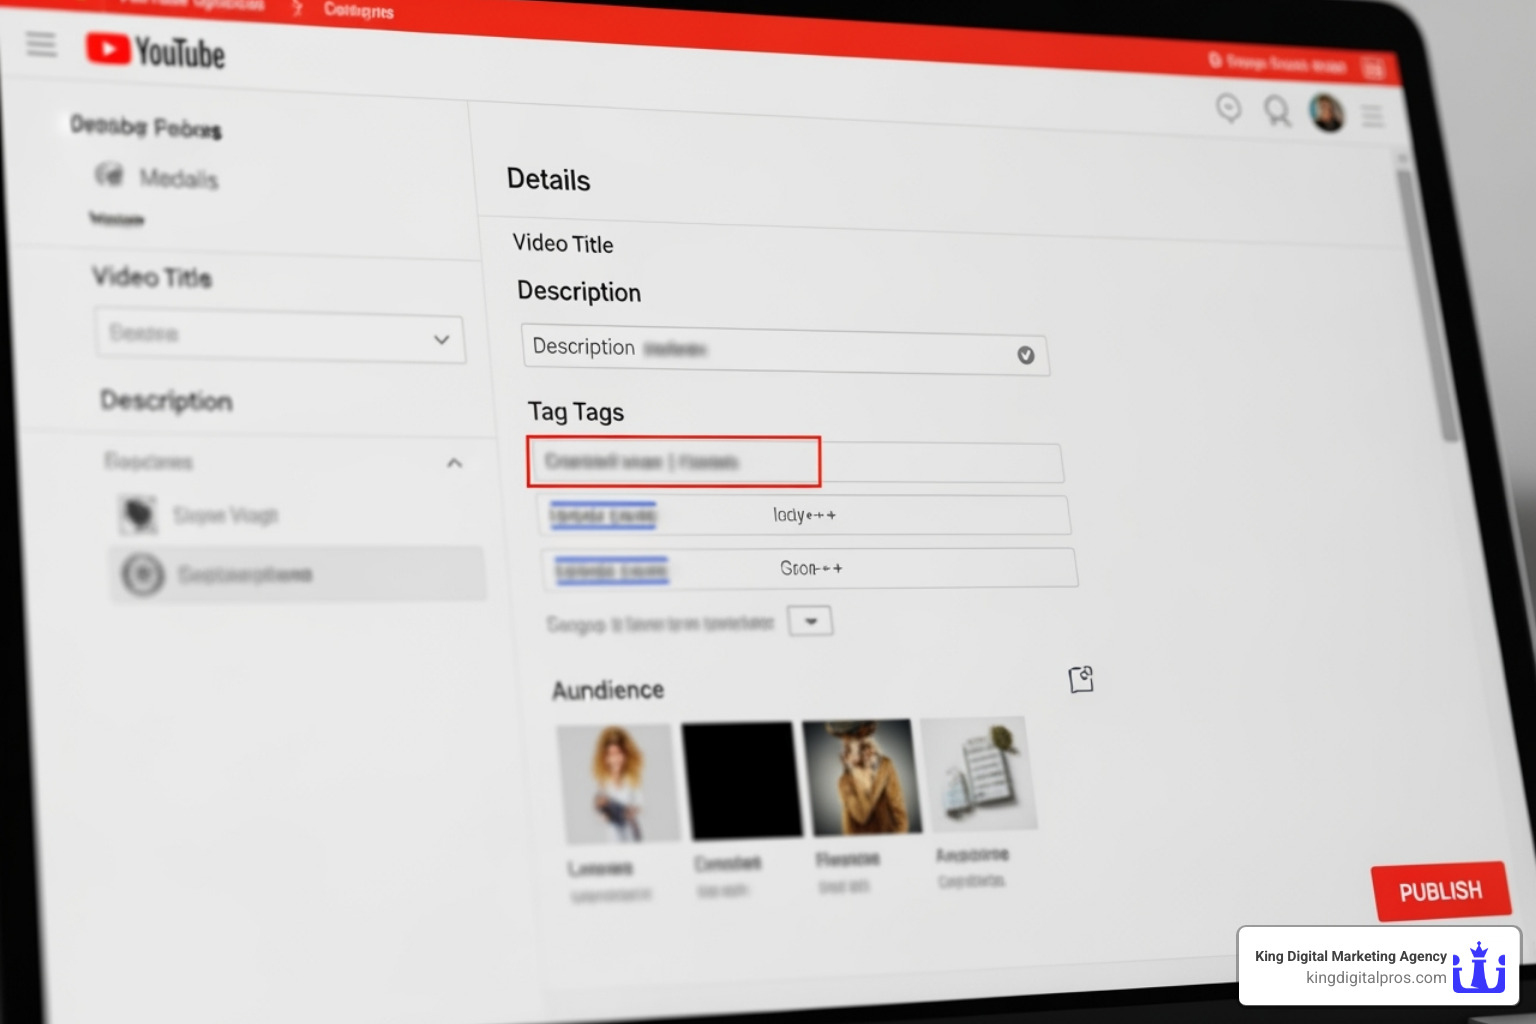Open the Description field dropdown arrow
The image size is (1536, 1024).
coord(1024,354)
